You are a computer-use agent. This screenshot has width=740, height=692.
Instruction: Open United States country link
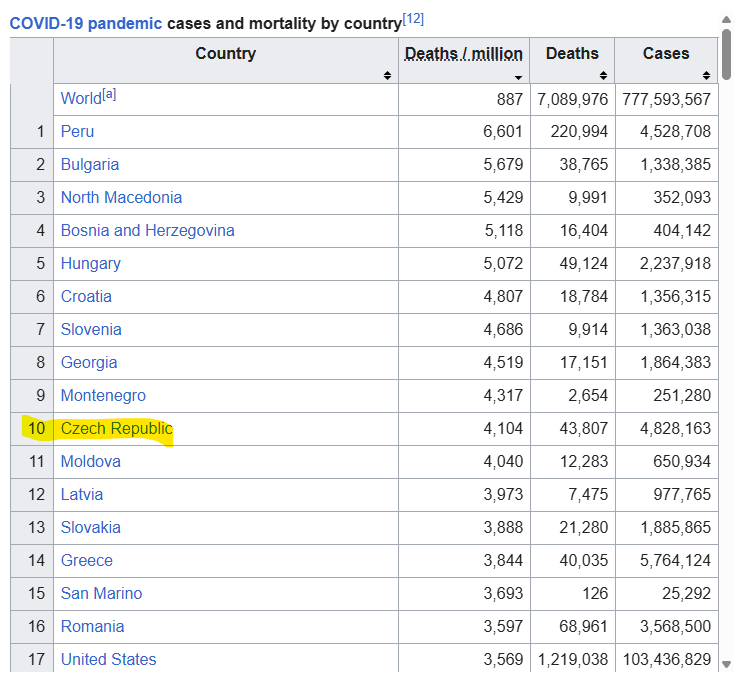click(109, 659)
